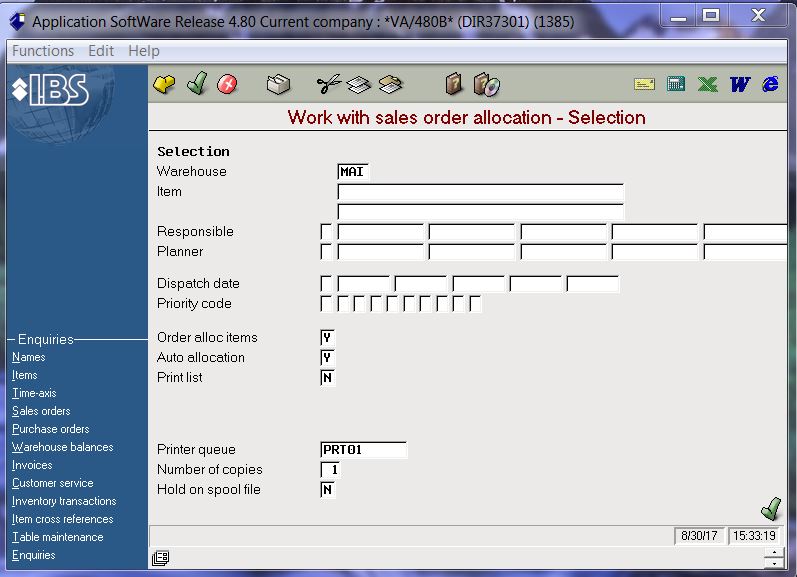Click the status bar window list icon
797x577 pixels.
[161, 558]
